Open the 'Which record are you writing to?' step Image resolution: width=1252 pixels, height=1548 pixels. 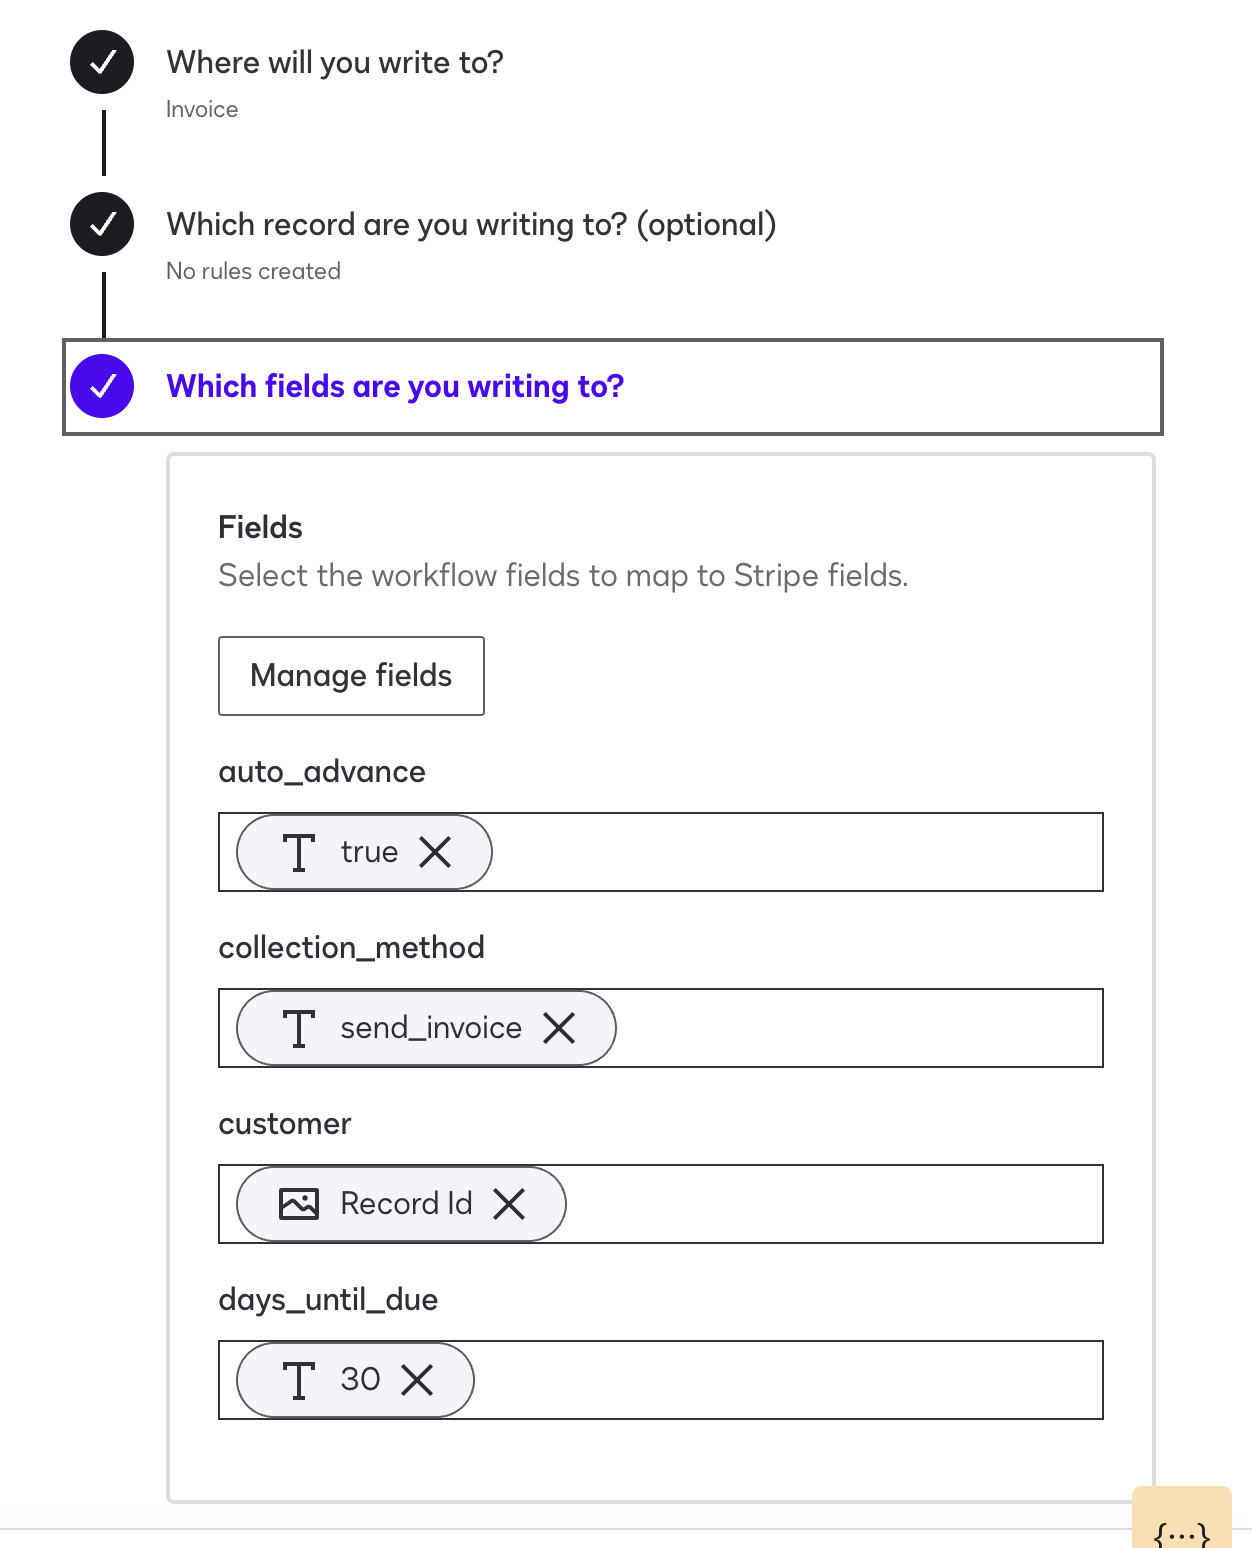point(471,224)
